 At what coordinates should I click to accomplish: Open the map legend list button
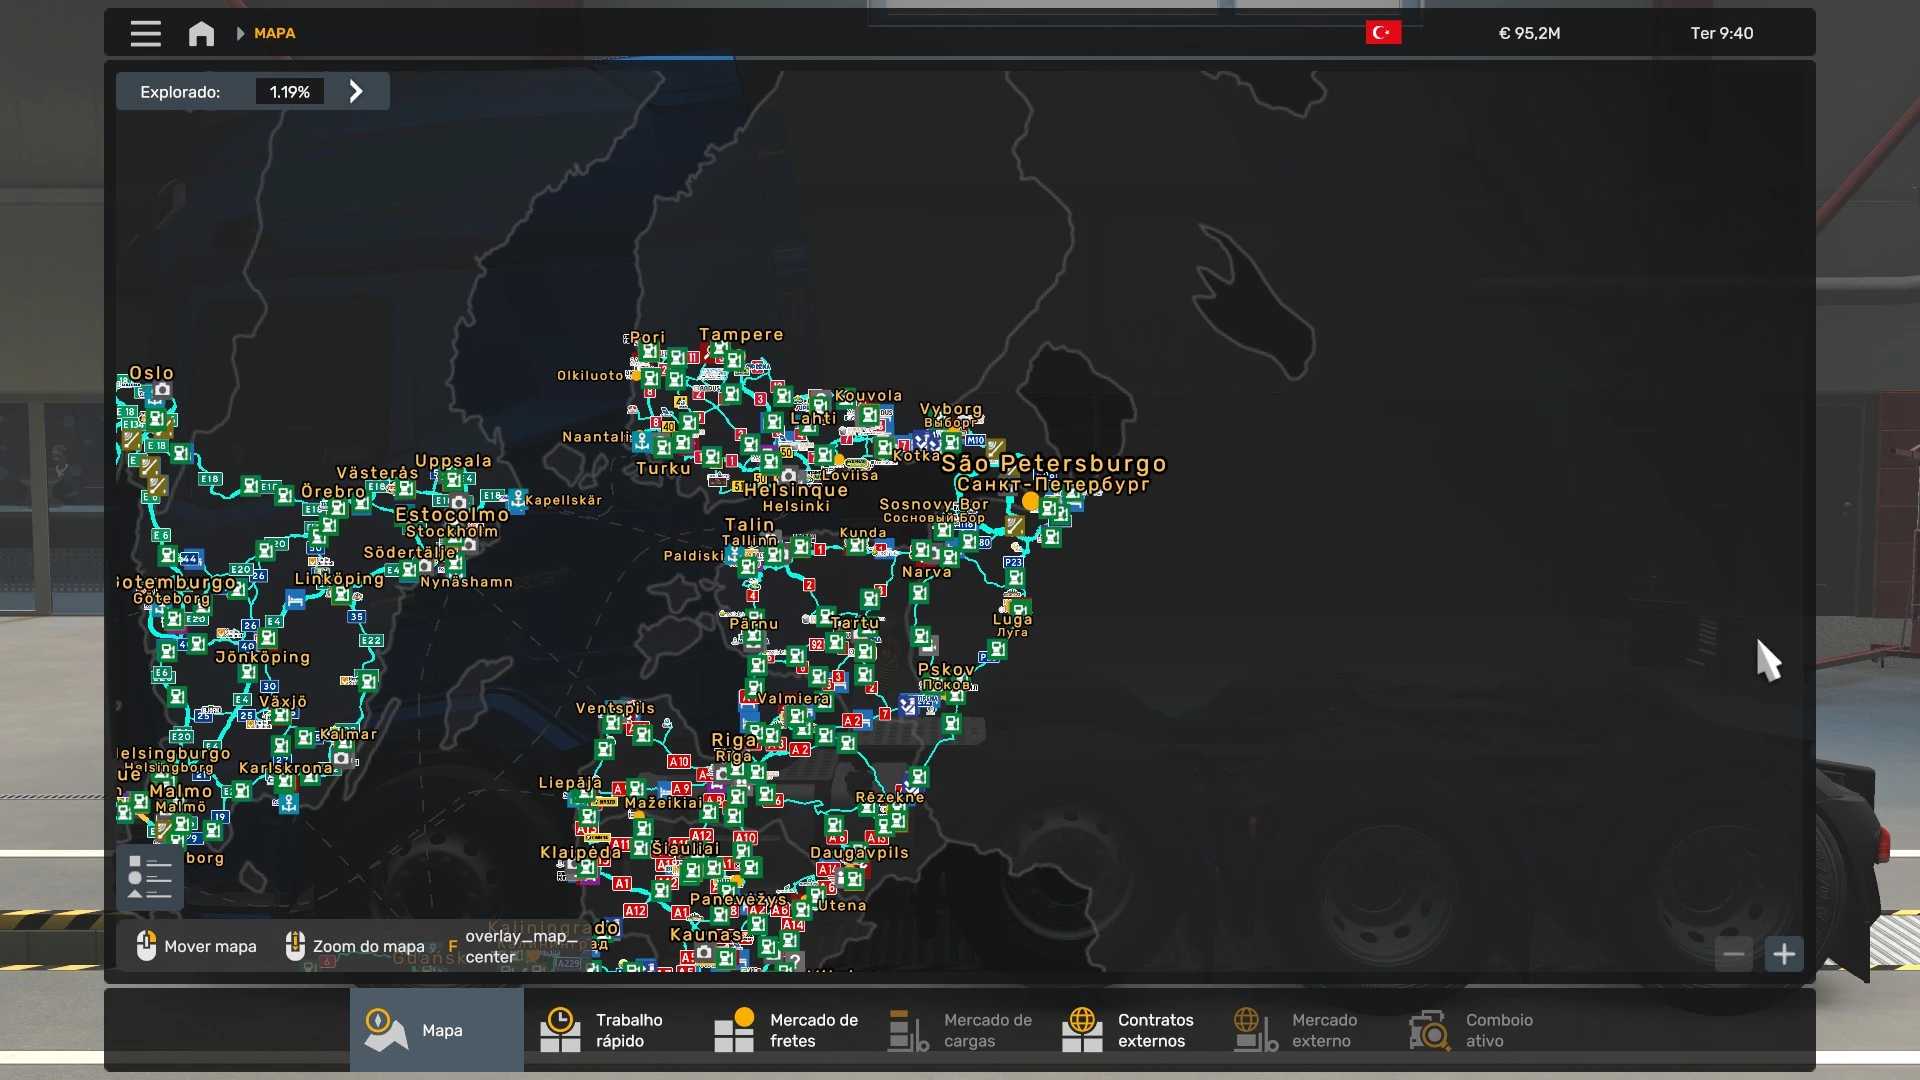[150, 878]
